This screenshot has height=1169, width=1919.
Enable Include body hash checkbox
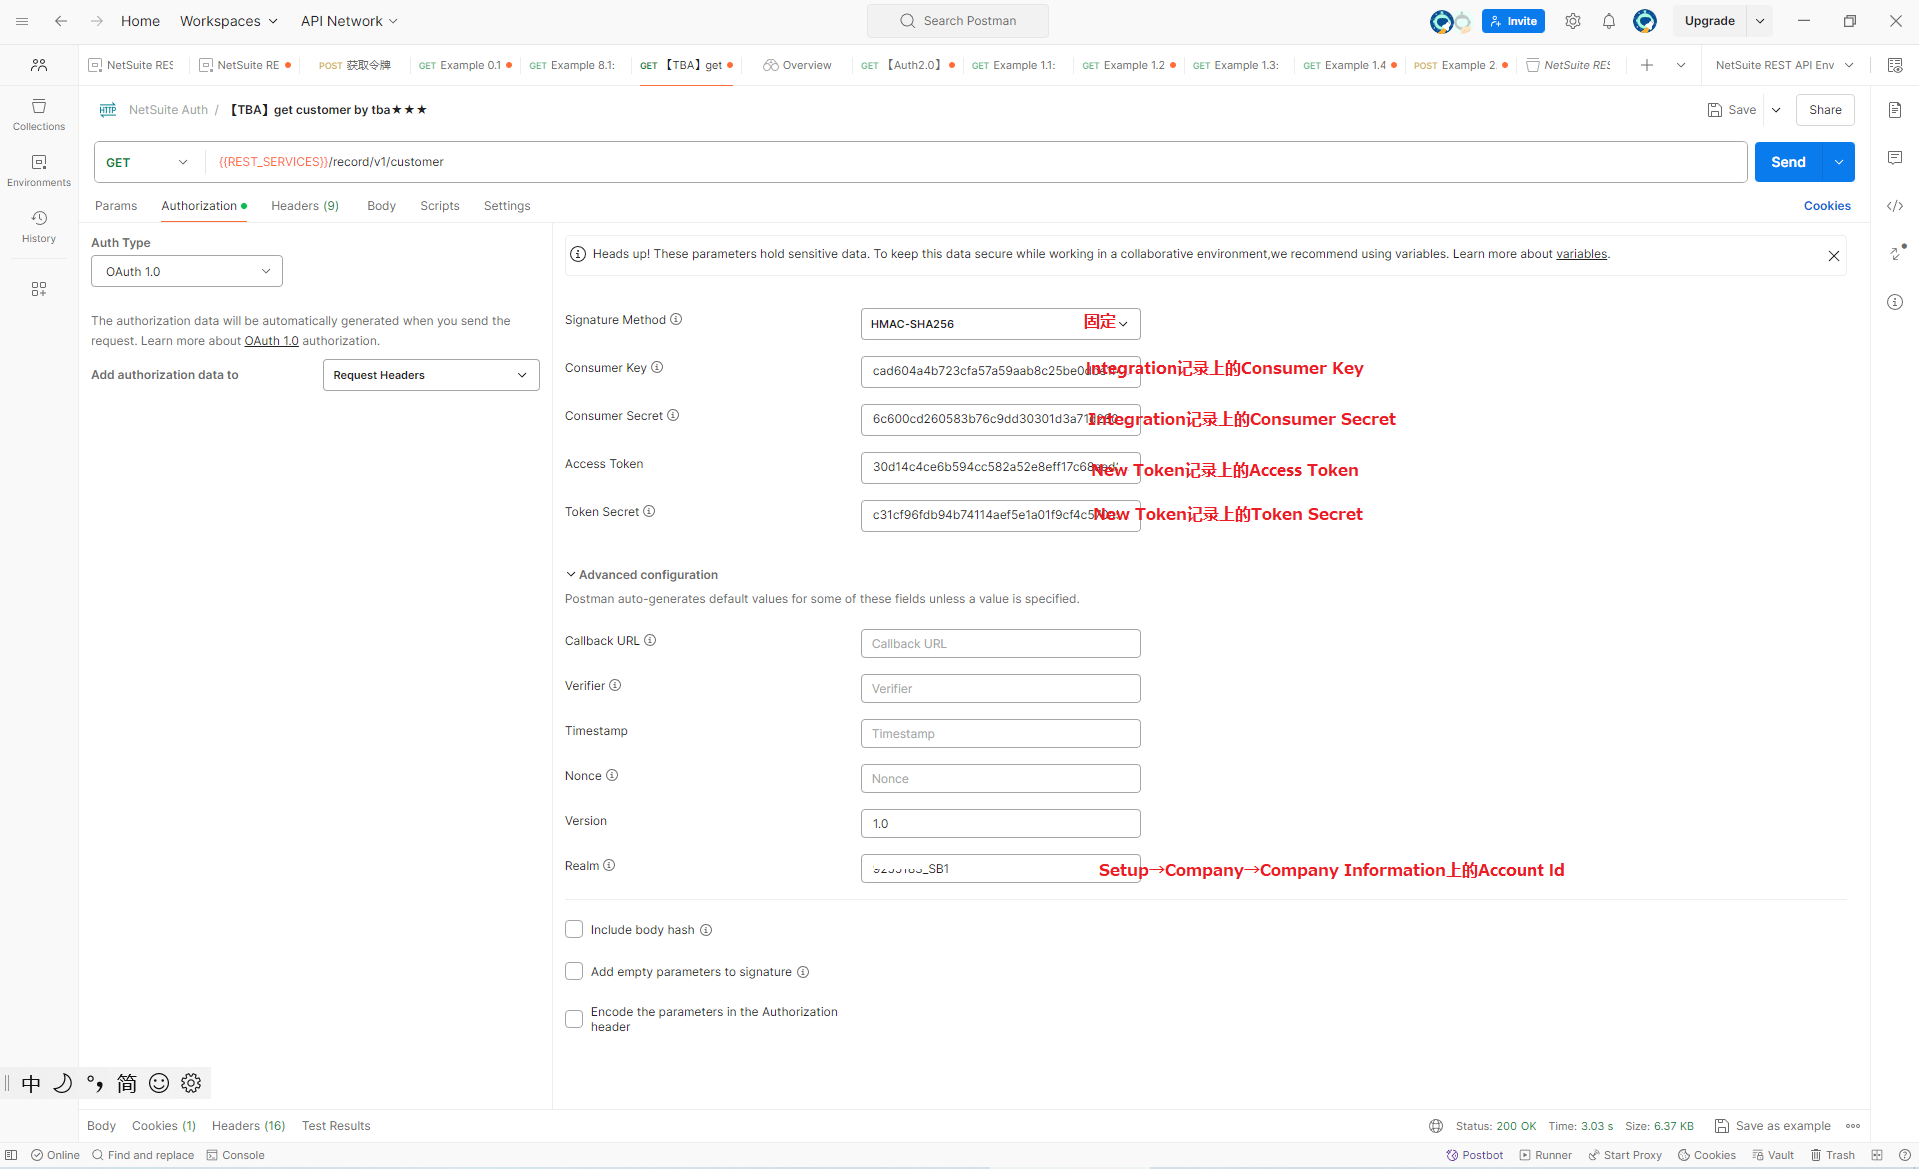point(574,930)
